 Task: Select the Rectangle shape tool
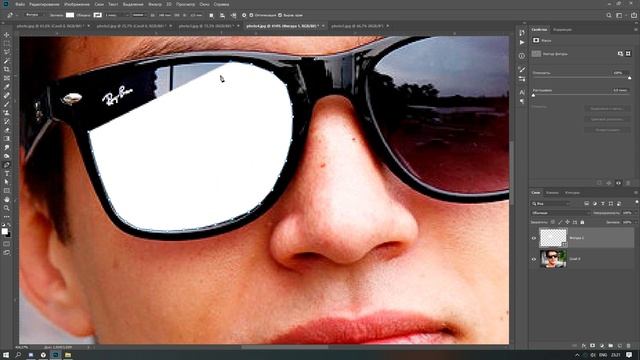[7, 191]
